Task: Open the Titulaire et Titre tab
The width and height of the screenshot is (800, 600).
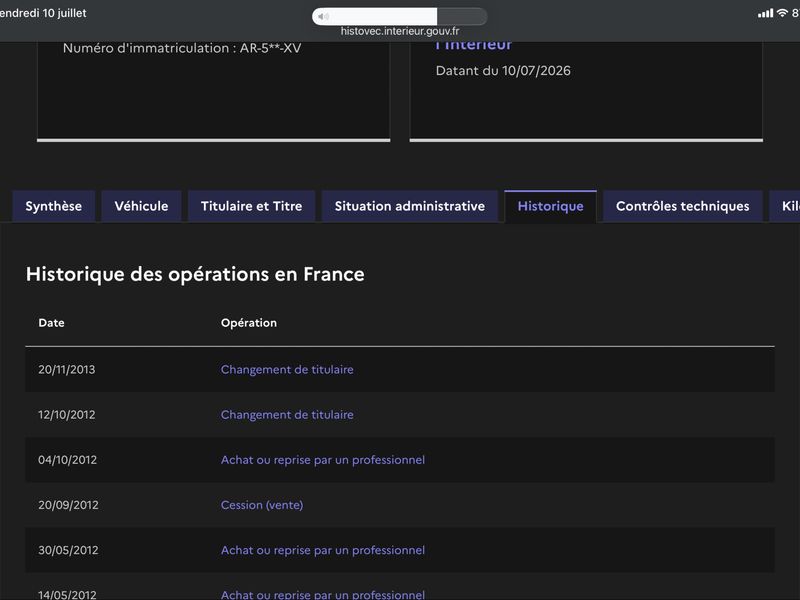Action: tap(252, 206)
